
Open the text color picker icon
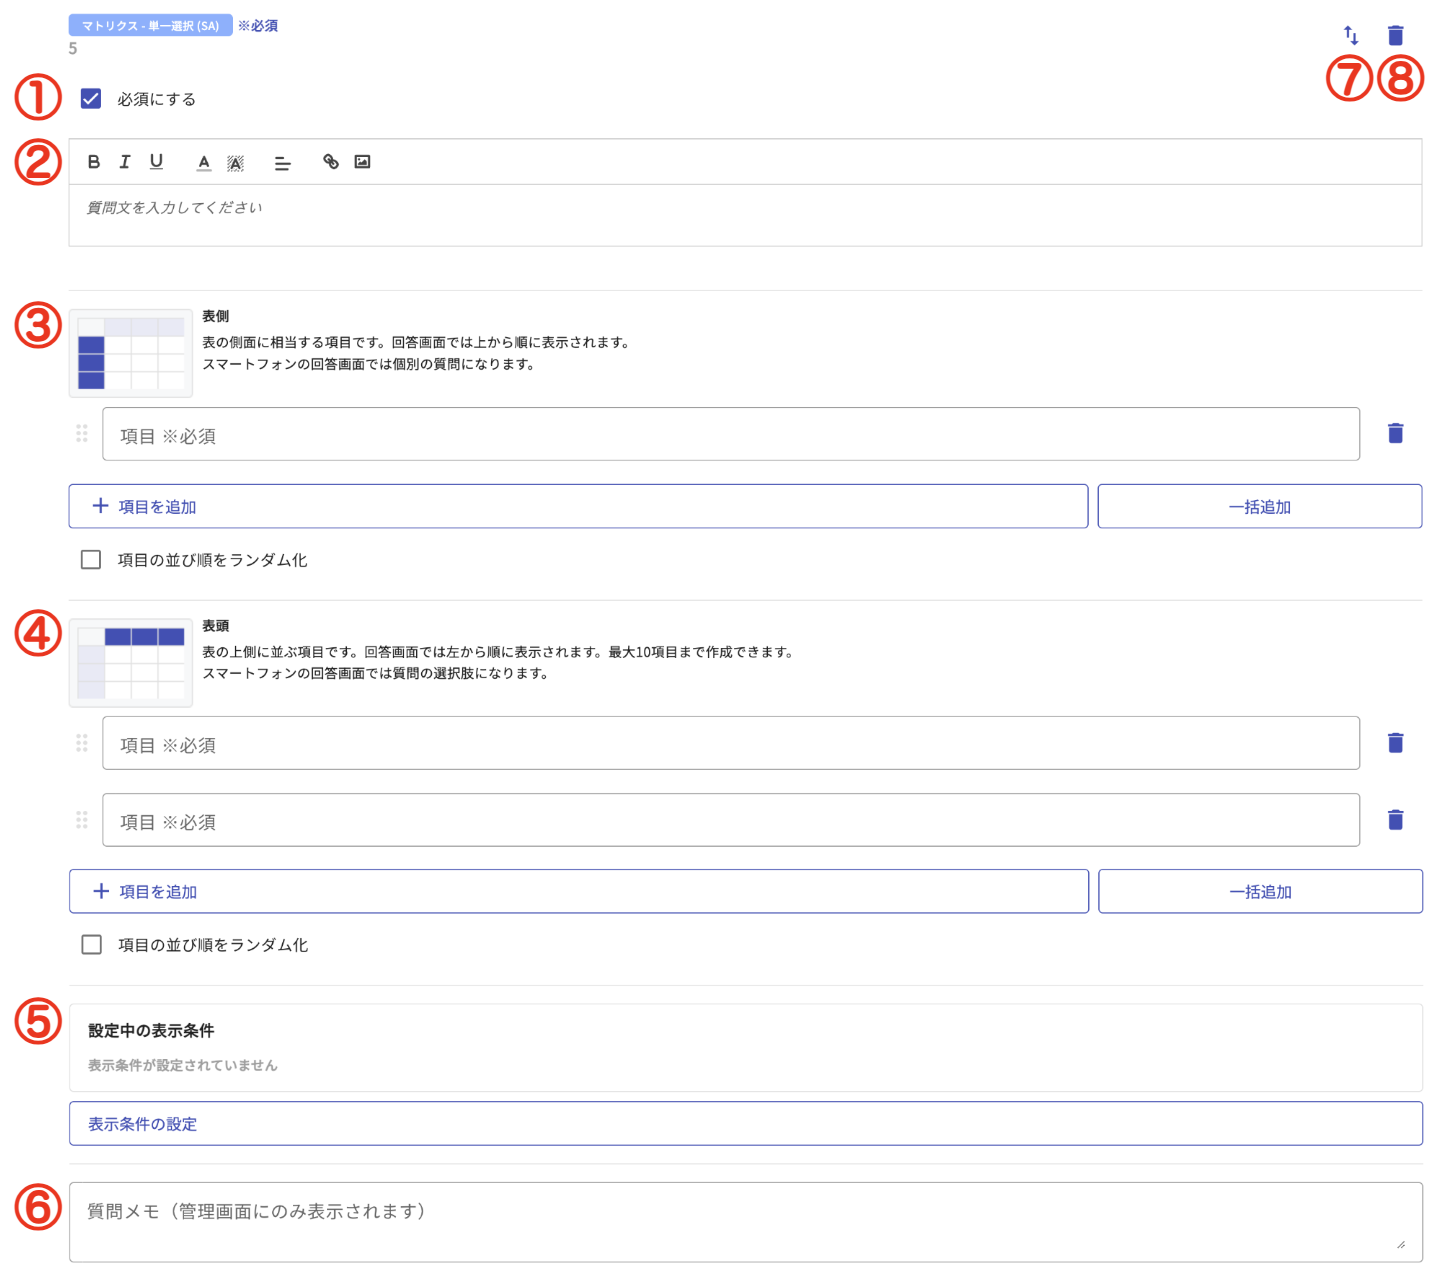203,161
